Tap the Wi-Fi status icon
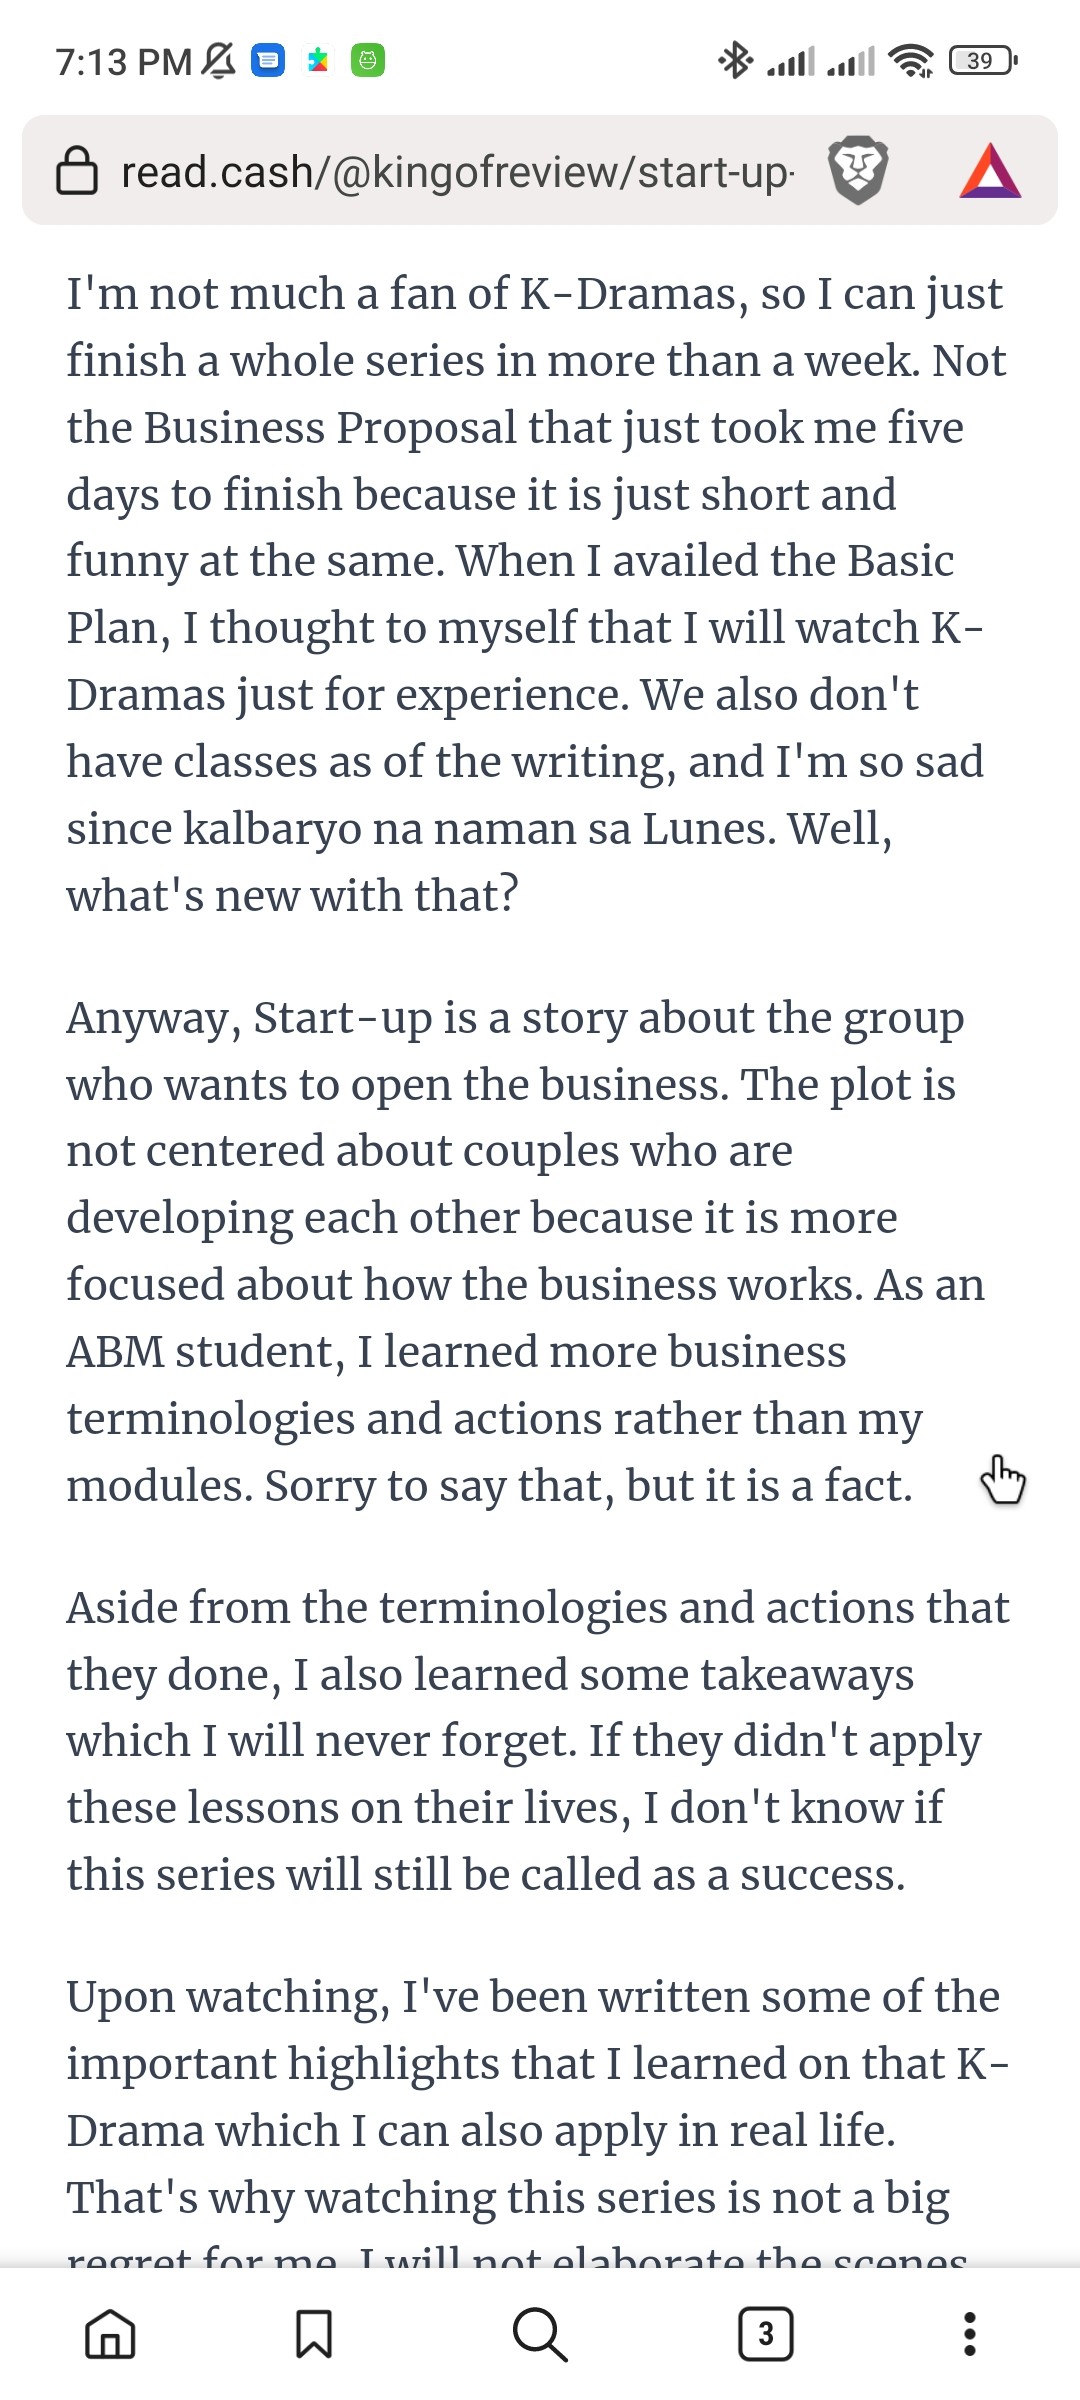 point(912,61)
